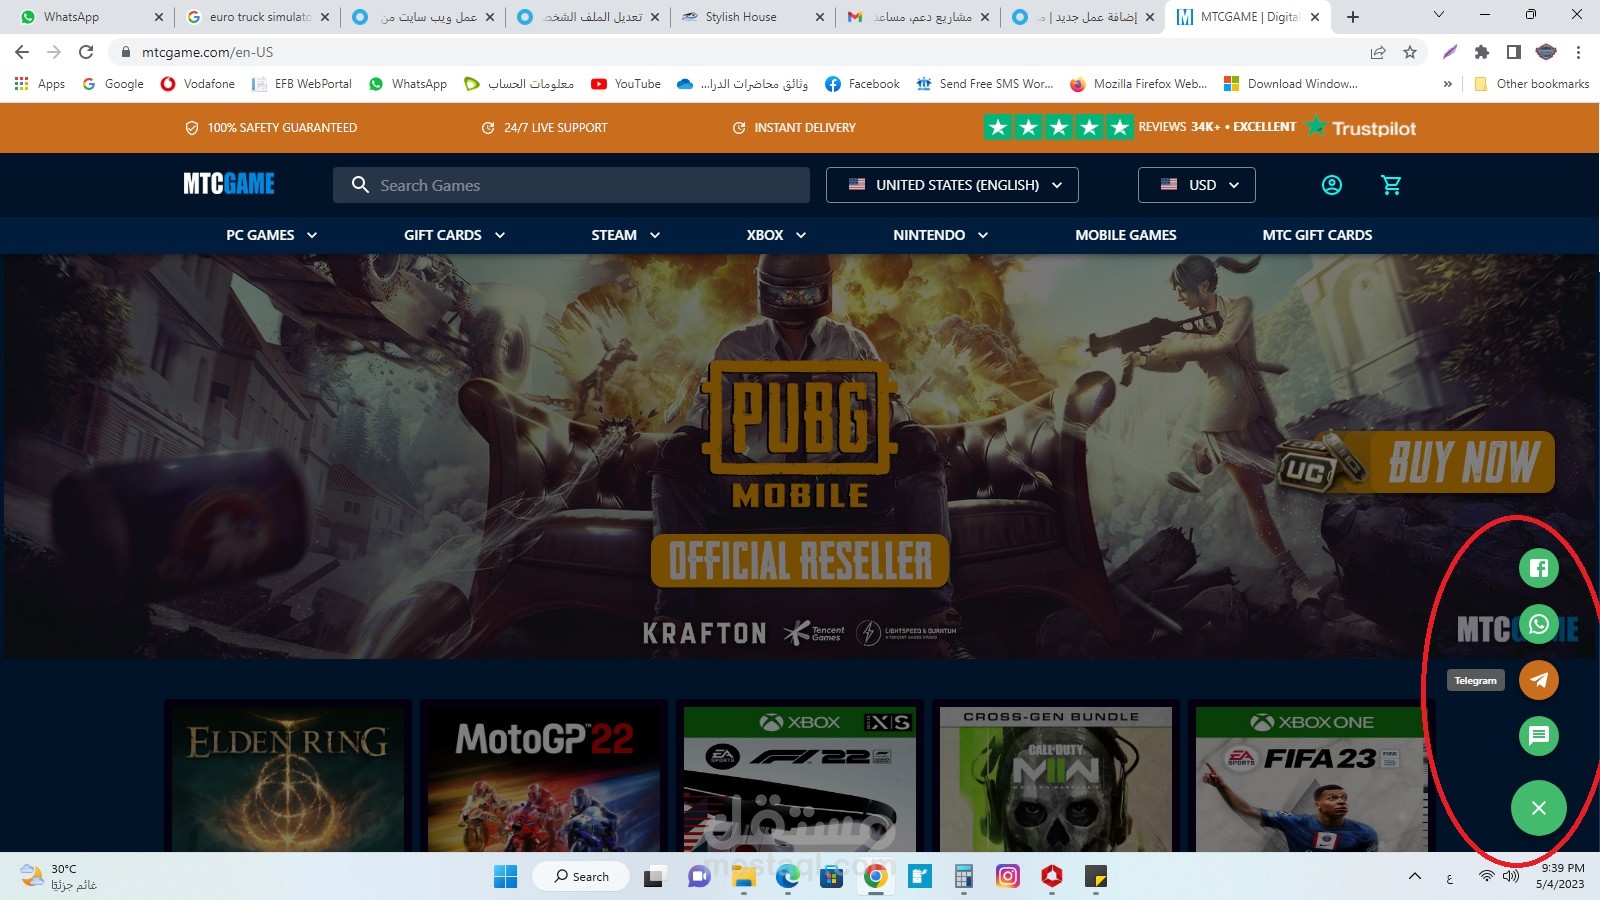Screen dimensions: 1600x900
Task: Launch Microsoft Edge from the taskbar
Action: [x=788, y=877]
